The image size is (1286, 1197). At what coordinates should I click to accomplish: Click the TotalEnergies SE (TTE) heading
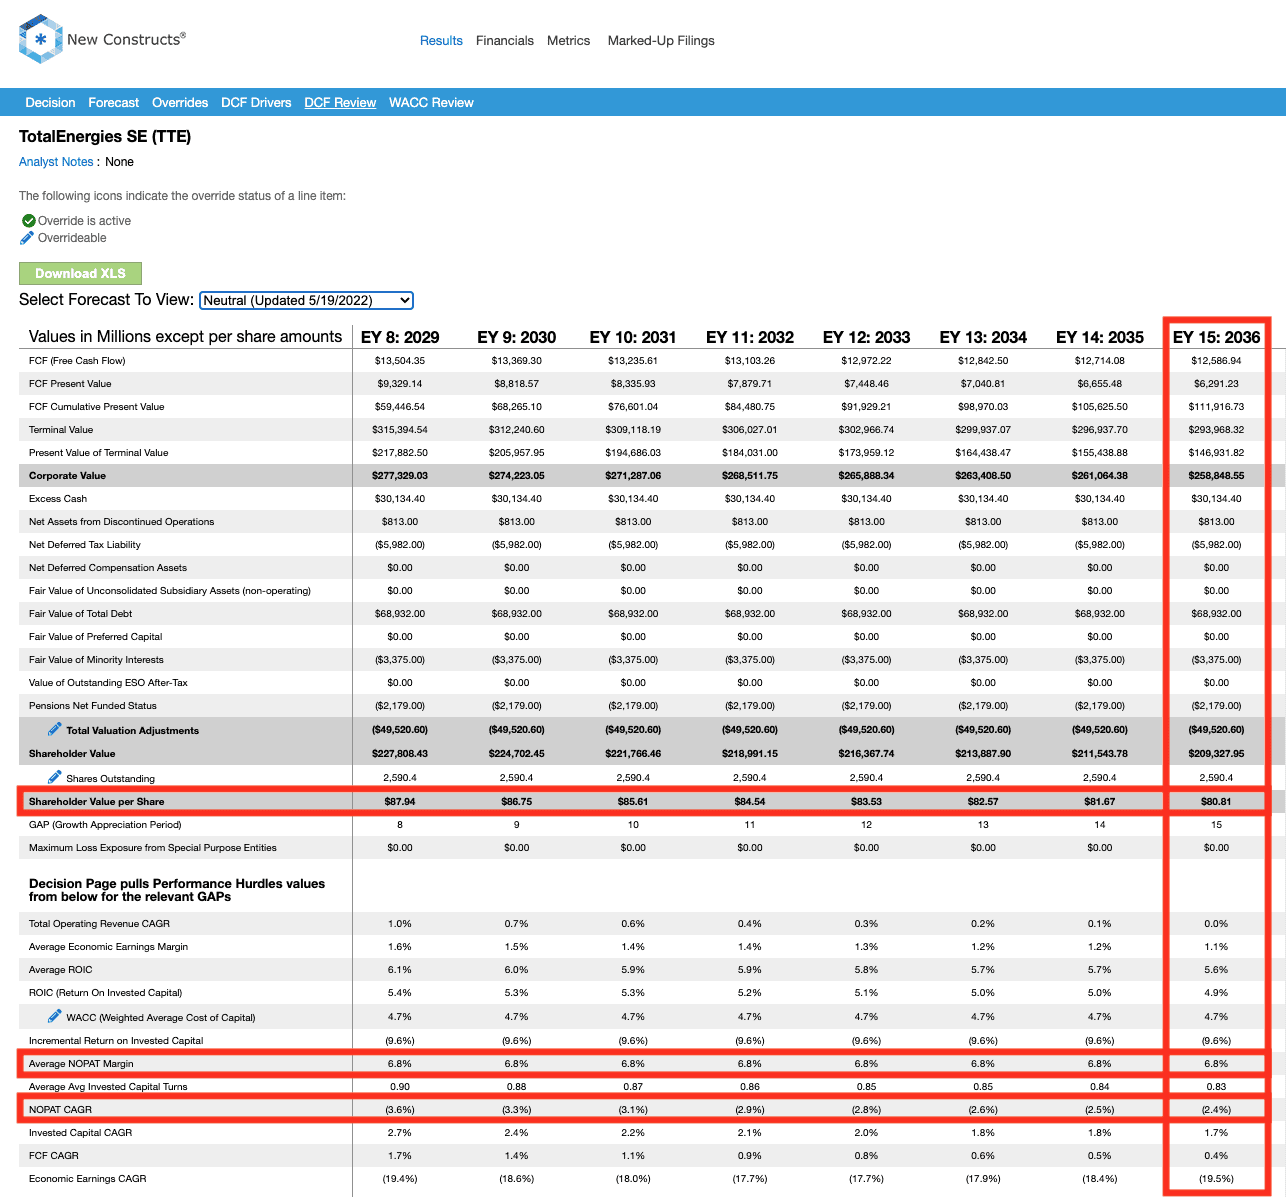(x=105, y=136)
